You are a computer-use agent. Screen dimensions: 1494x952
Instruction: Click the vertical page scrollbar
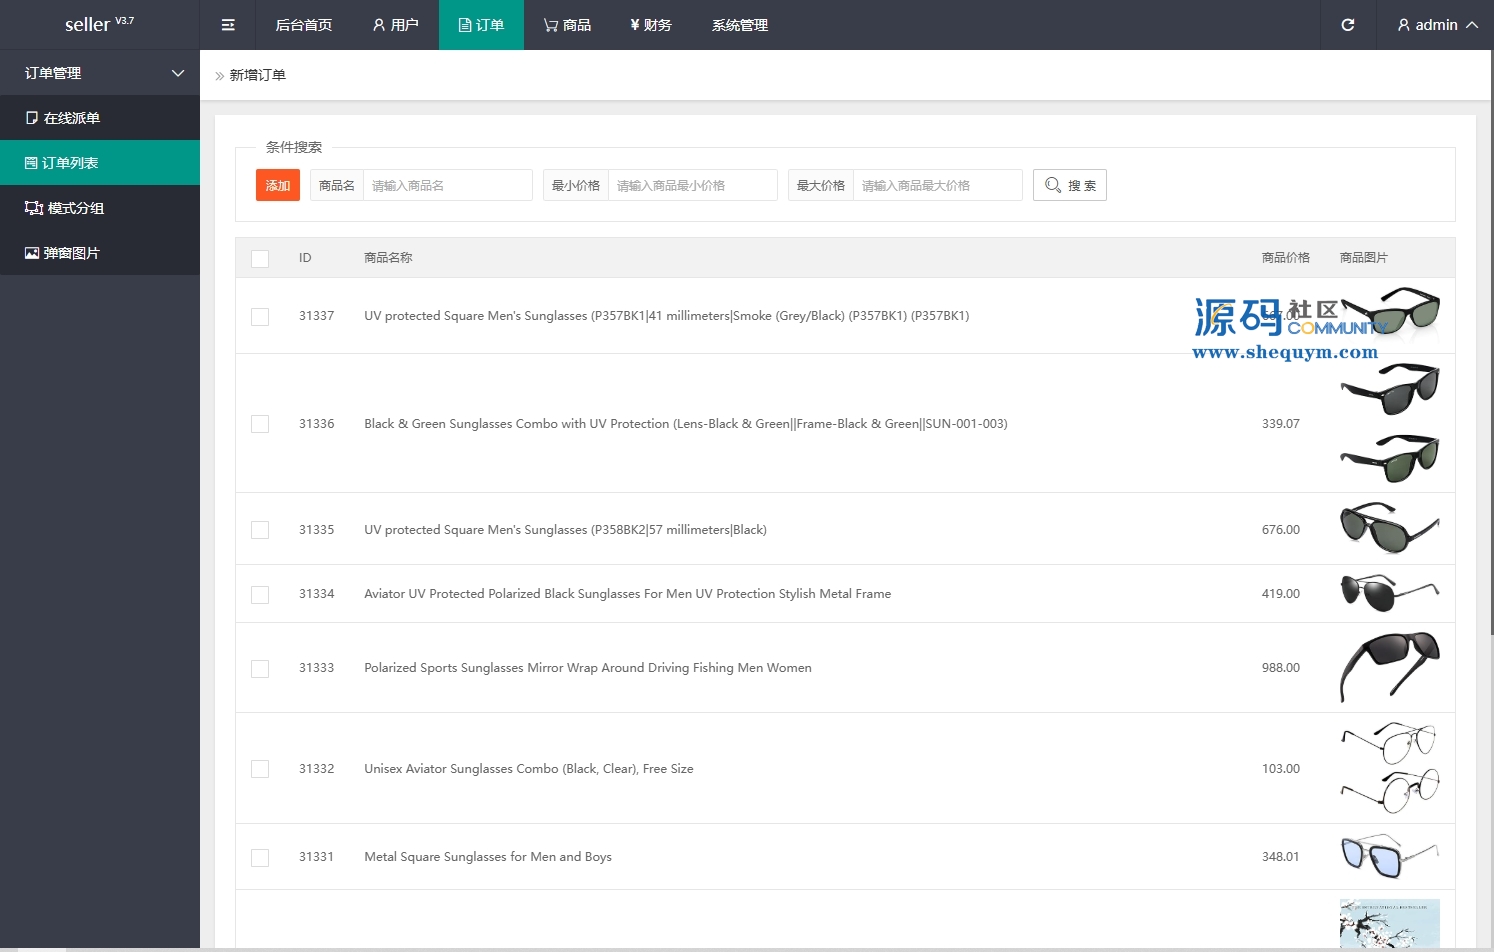[1491, 340]
